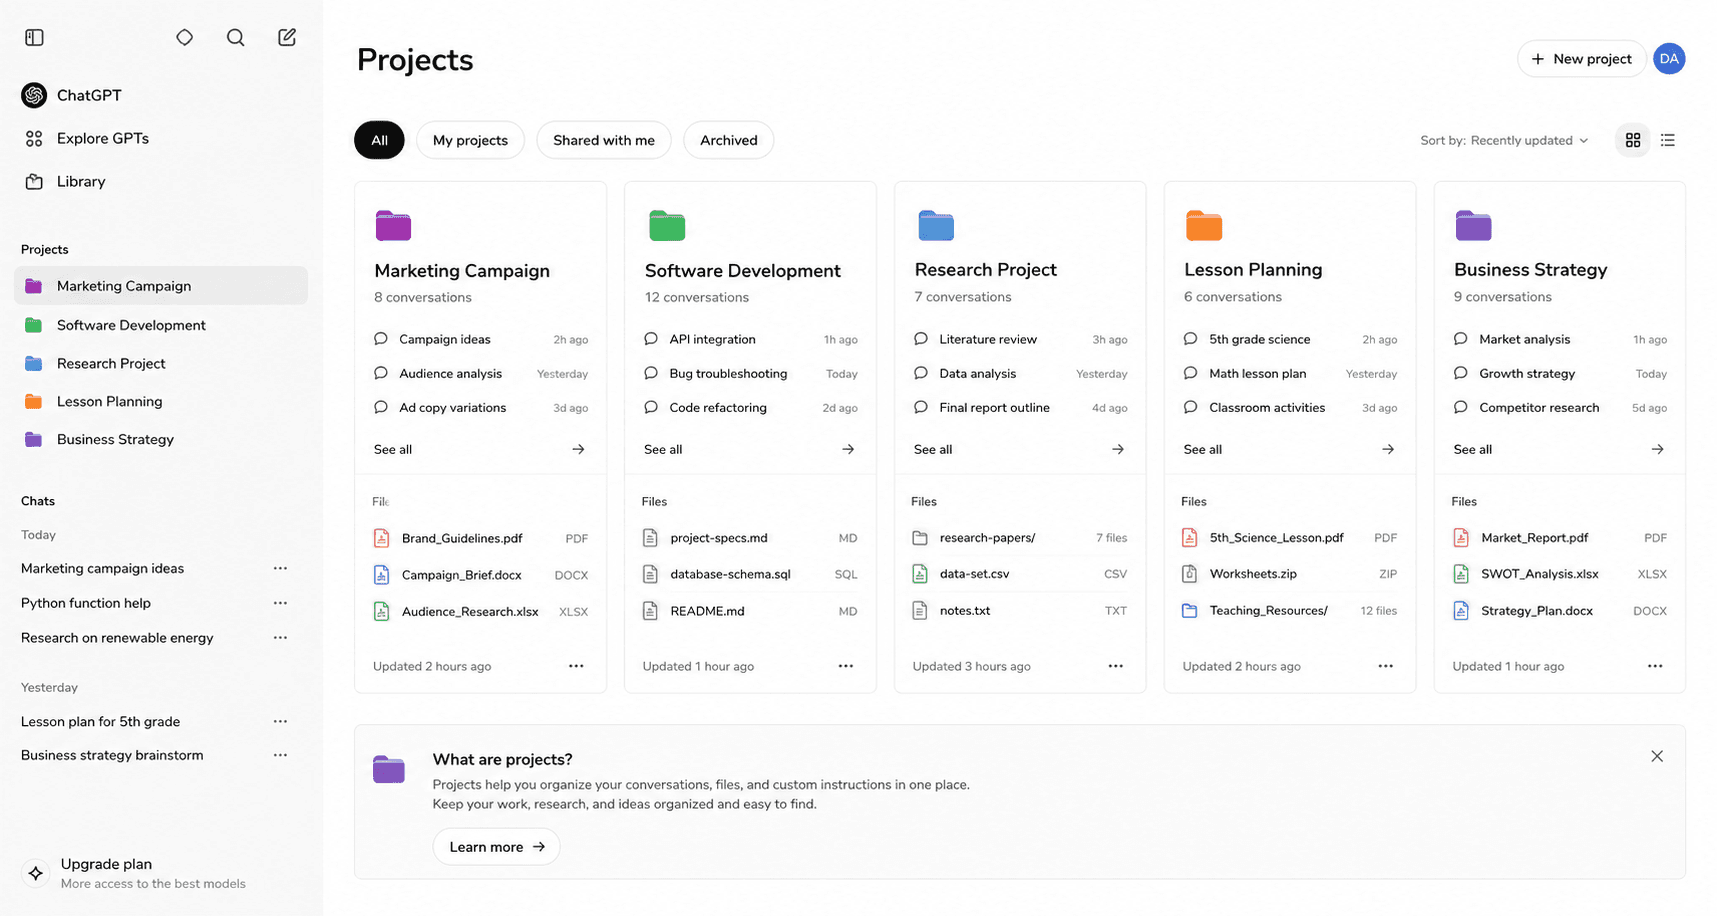See all Software Development conversations

750,449
